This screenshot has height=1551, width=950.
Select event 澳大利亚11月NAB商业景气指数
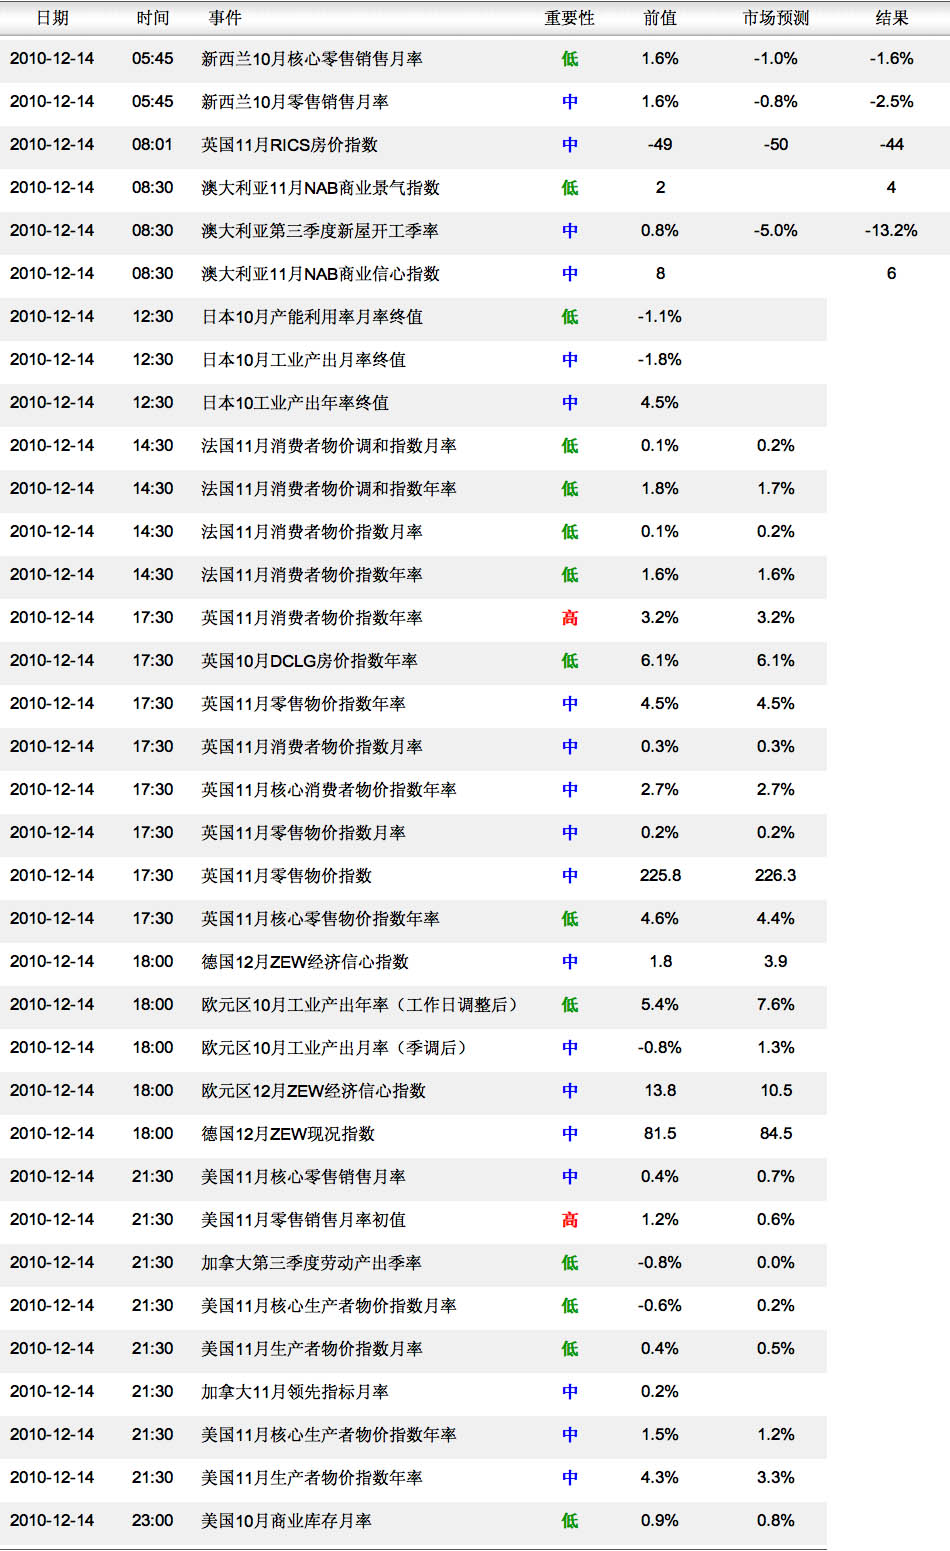[320, 188]
